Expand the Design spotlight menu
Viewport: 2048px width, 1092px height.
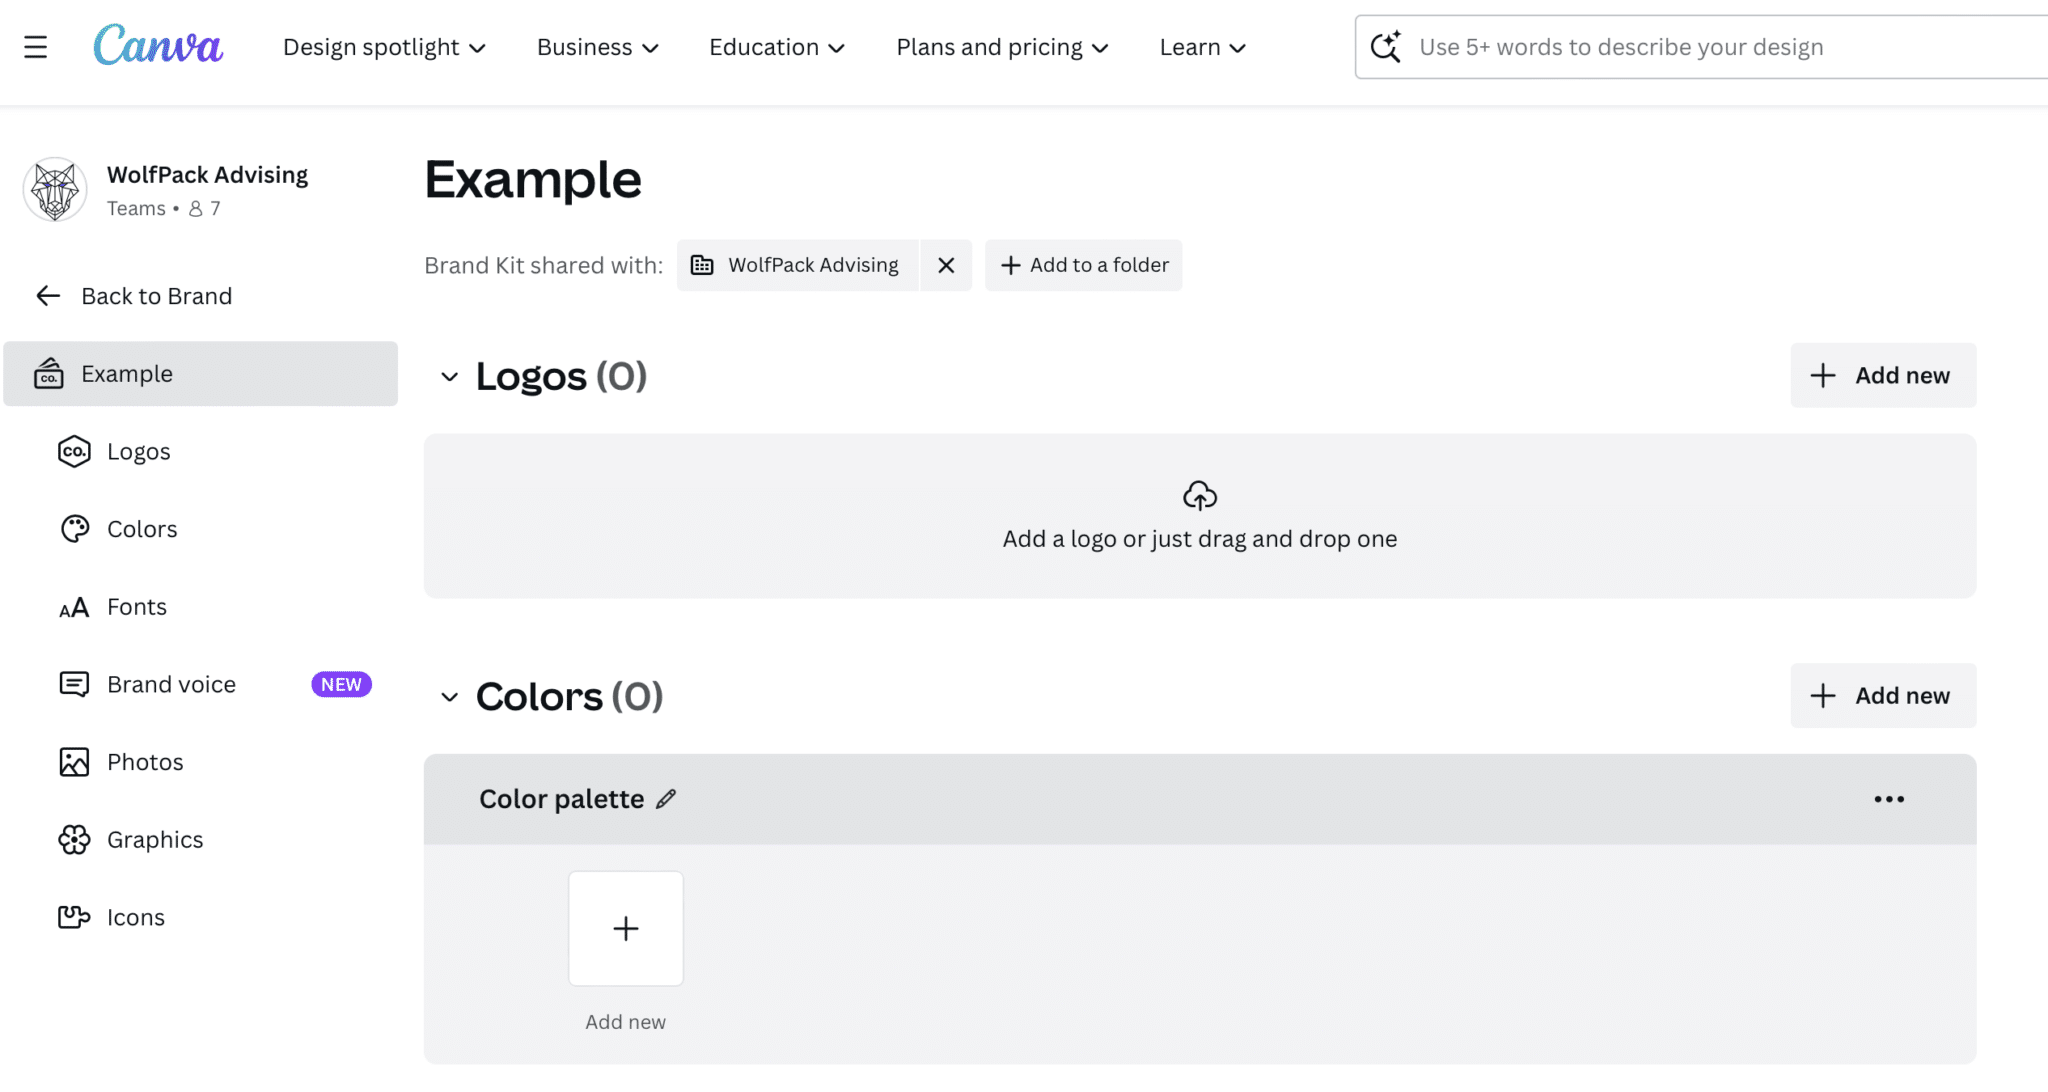pyautogui.click(x=383, y=47)
